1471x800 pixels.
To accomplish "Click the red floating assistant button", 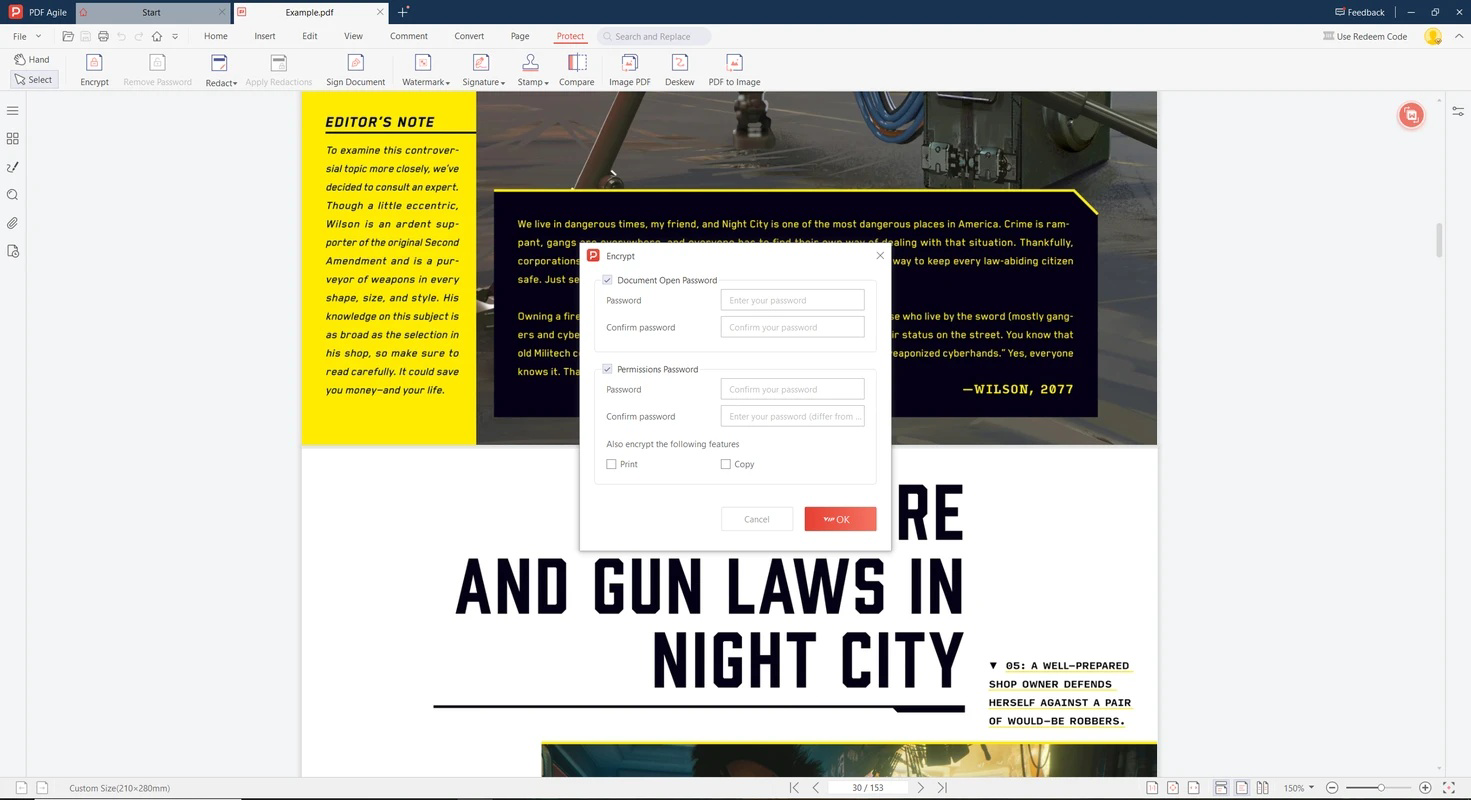I will [x=1411, y=115].
